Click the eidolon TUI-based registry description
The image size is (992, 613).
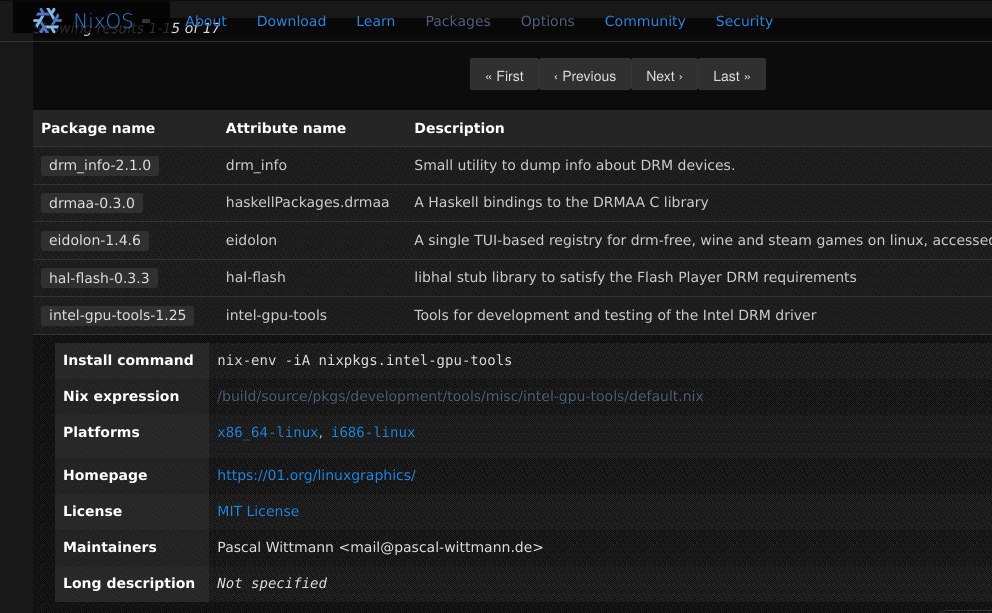(x=702, y=240)
